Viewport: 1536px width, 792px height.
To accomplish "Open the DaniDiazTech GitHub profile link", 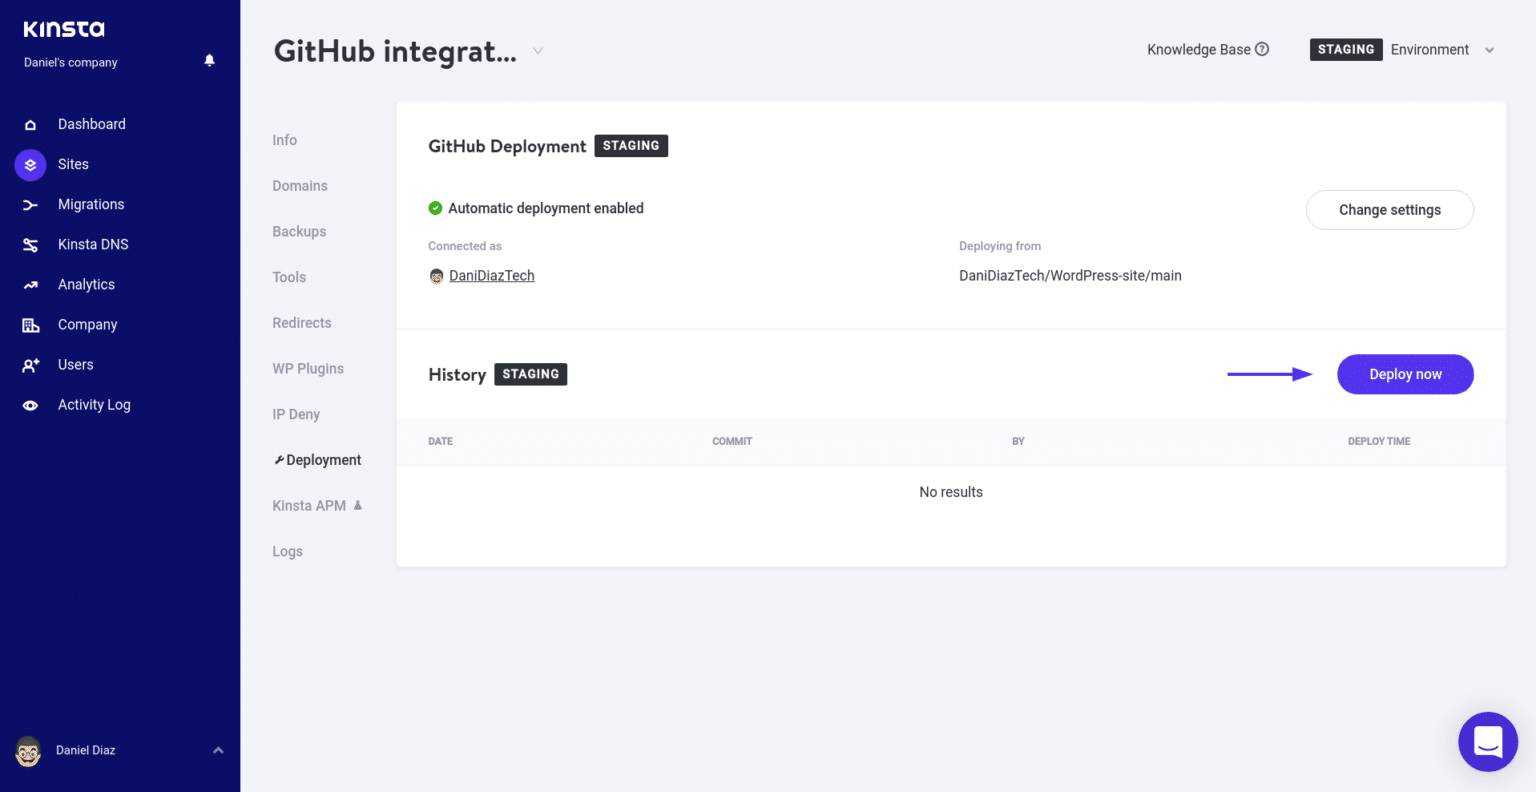I will click(x=491, y=275).
